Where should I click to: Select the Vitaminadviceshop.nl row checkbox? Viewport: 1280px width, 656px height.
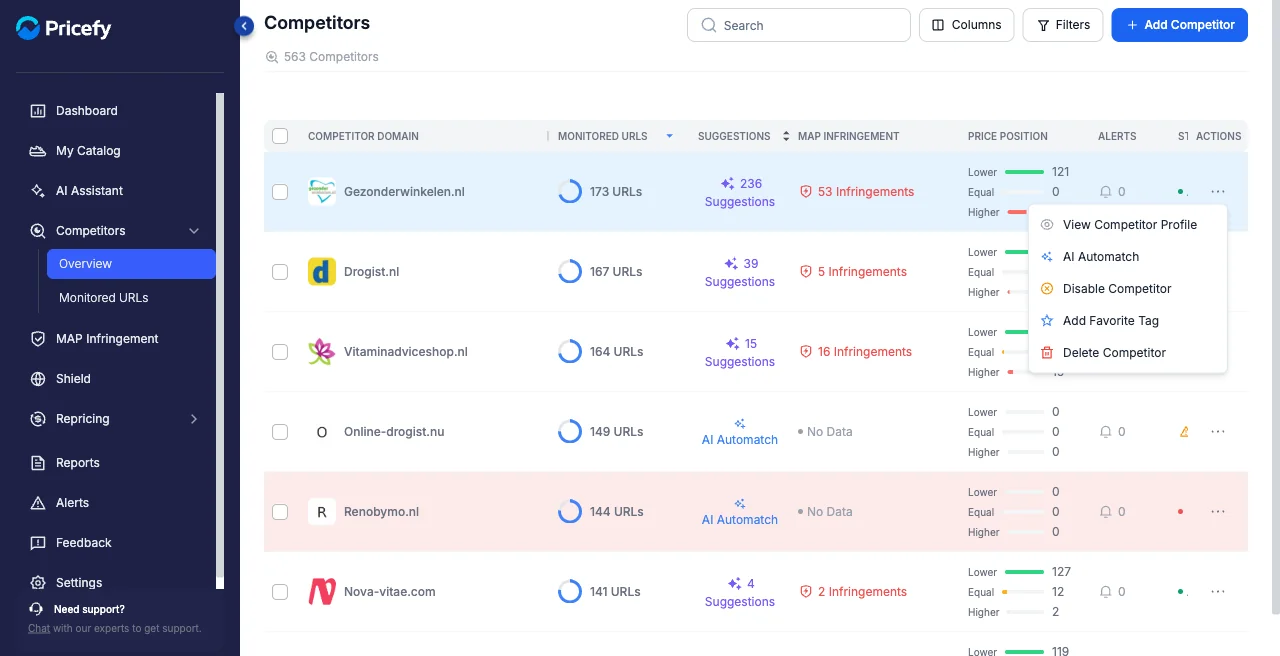[280, 352]
